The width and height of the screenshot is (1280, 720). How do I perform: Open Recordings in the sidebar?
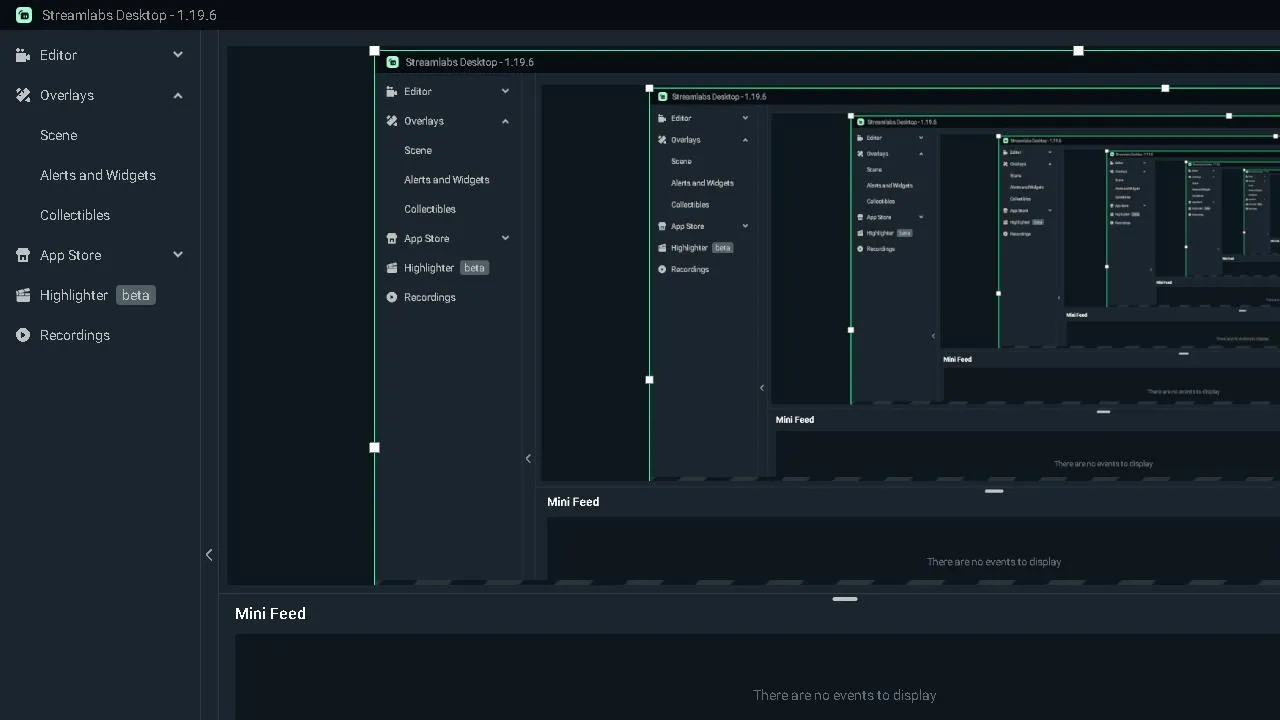coord(75,335)
